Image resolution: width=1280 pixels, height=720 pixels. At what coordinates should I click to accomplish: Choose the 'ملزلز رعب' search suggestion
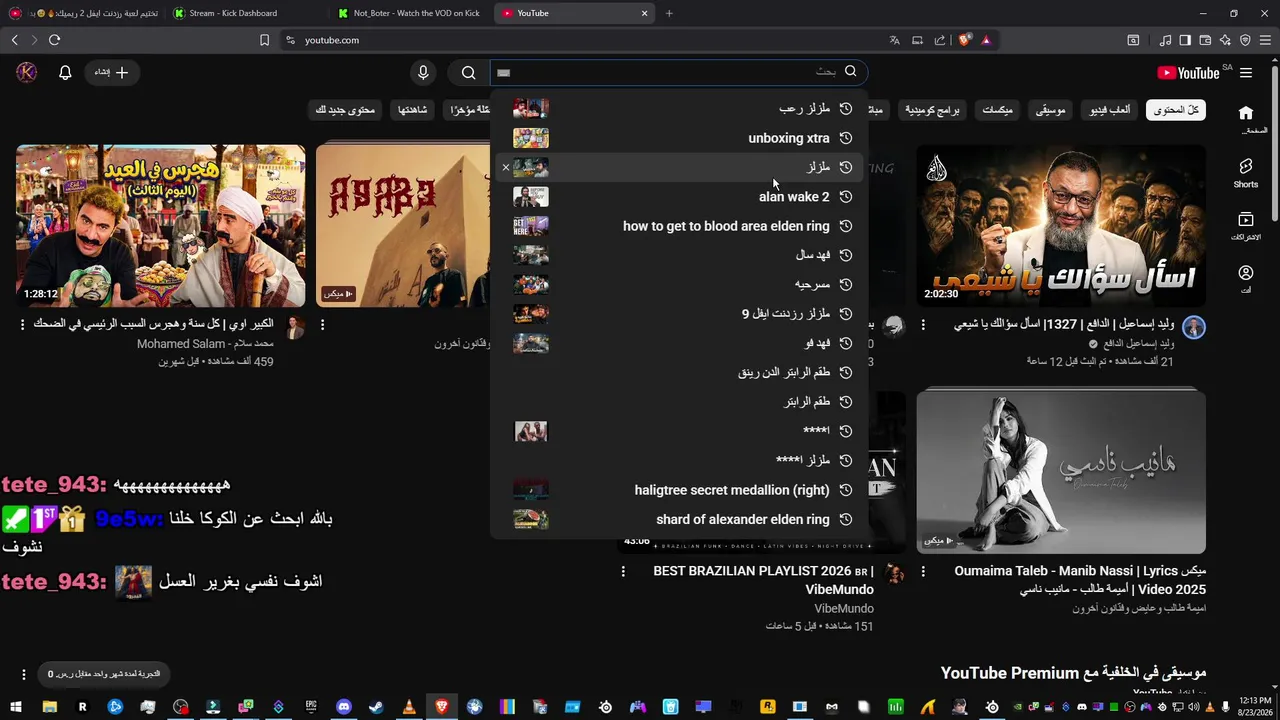pyautogui.click(x=681, y=108)
